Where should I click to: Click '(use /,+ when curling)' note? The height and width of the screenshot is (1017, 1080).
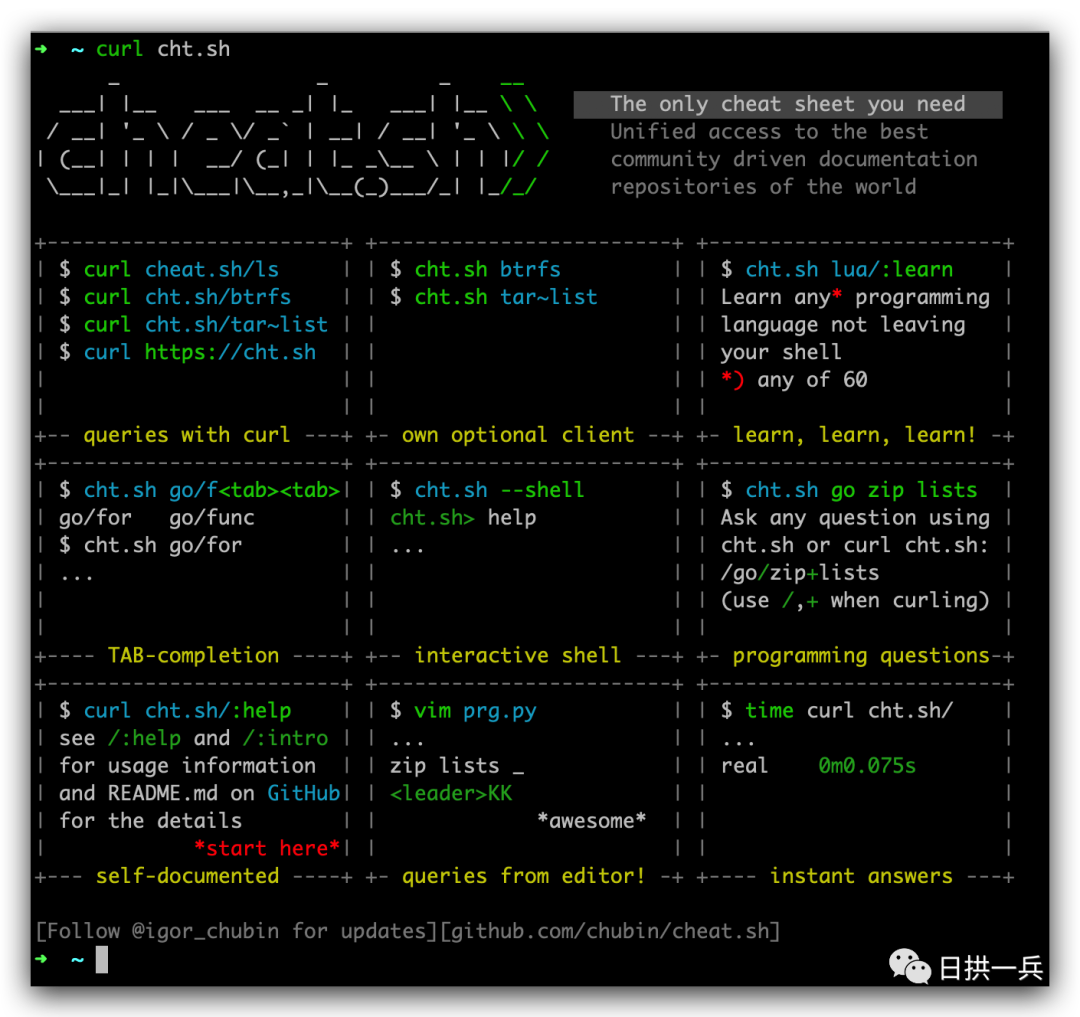point(855,600)
